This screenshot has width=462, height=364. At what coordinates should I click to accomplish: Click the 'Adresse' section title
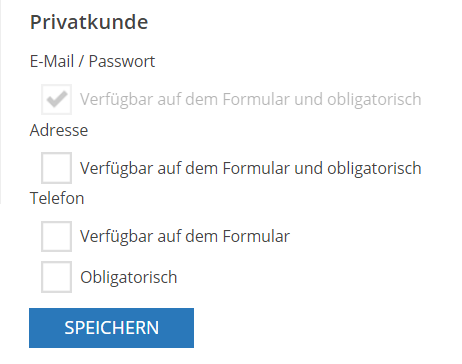click(x=59, y=130)
